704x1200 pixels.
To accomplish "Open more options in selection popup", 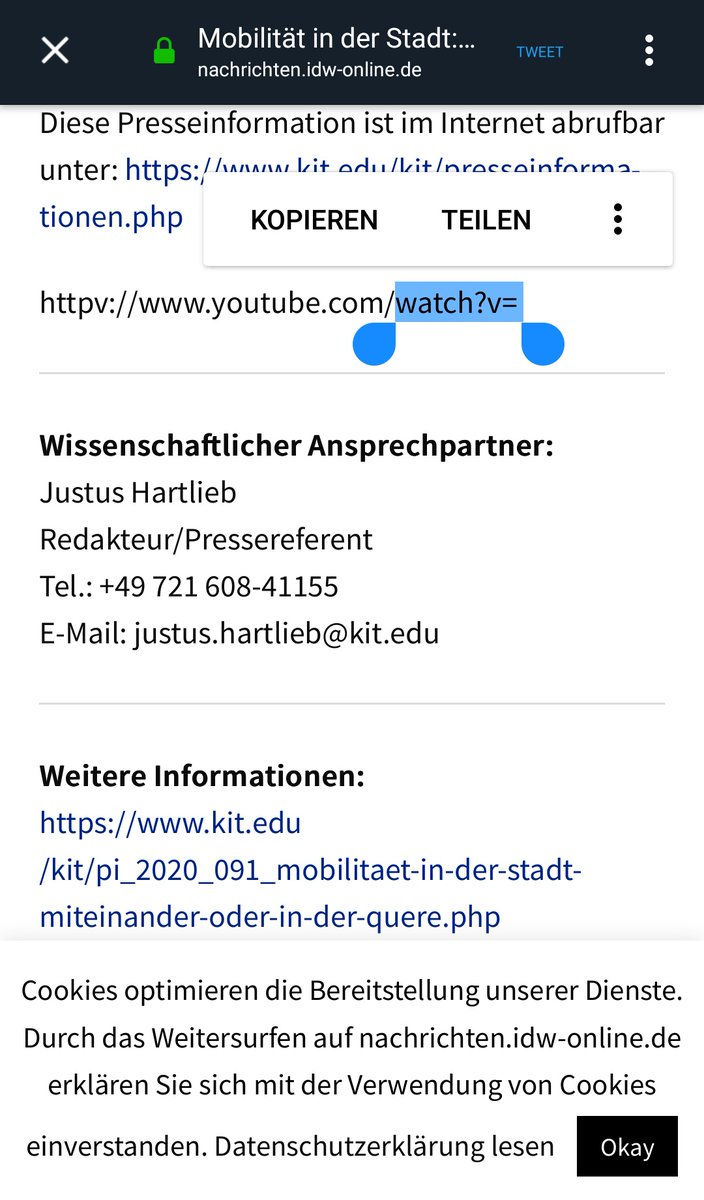I will click(618, 219).
